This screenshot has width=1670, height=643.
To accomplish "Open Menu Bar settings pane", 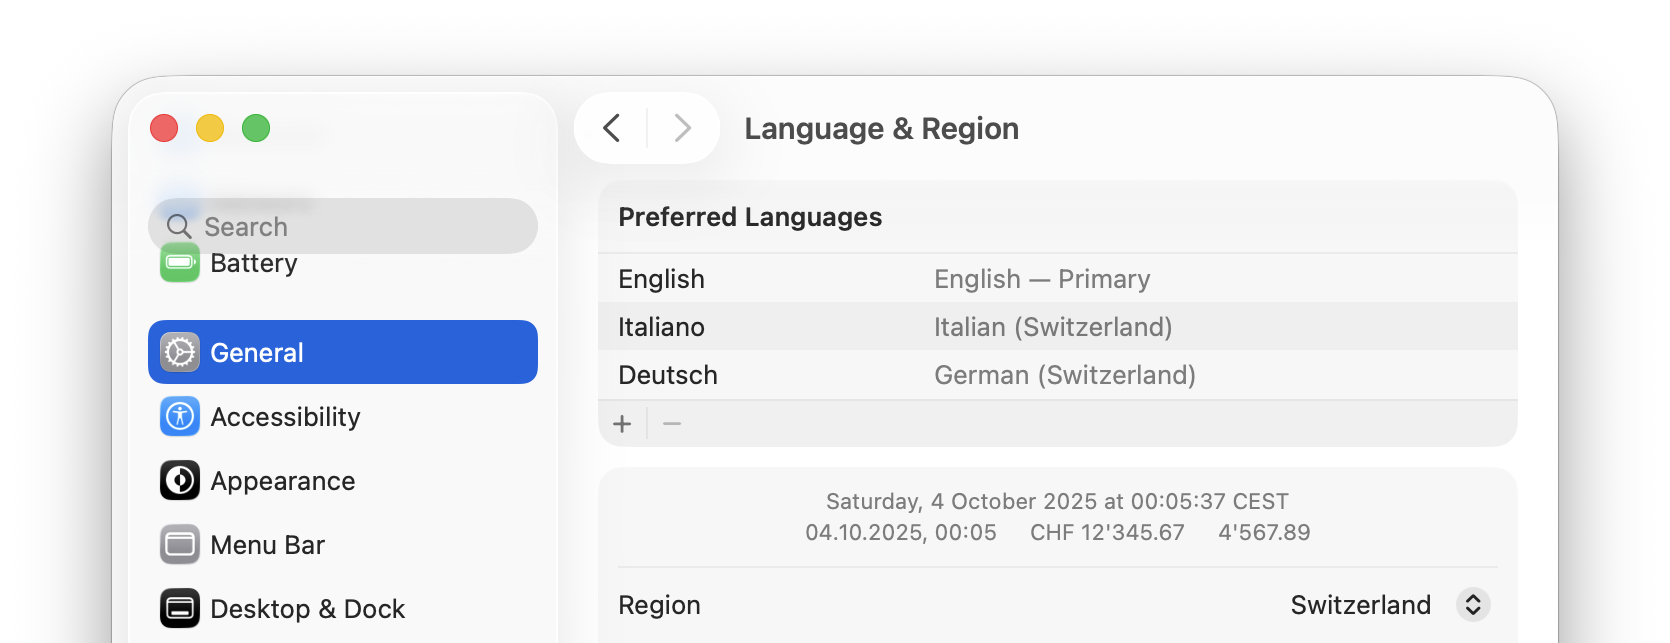I will [x=267, y=545].
